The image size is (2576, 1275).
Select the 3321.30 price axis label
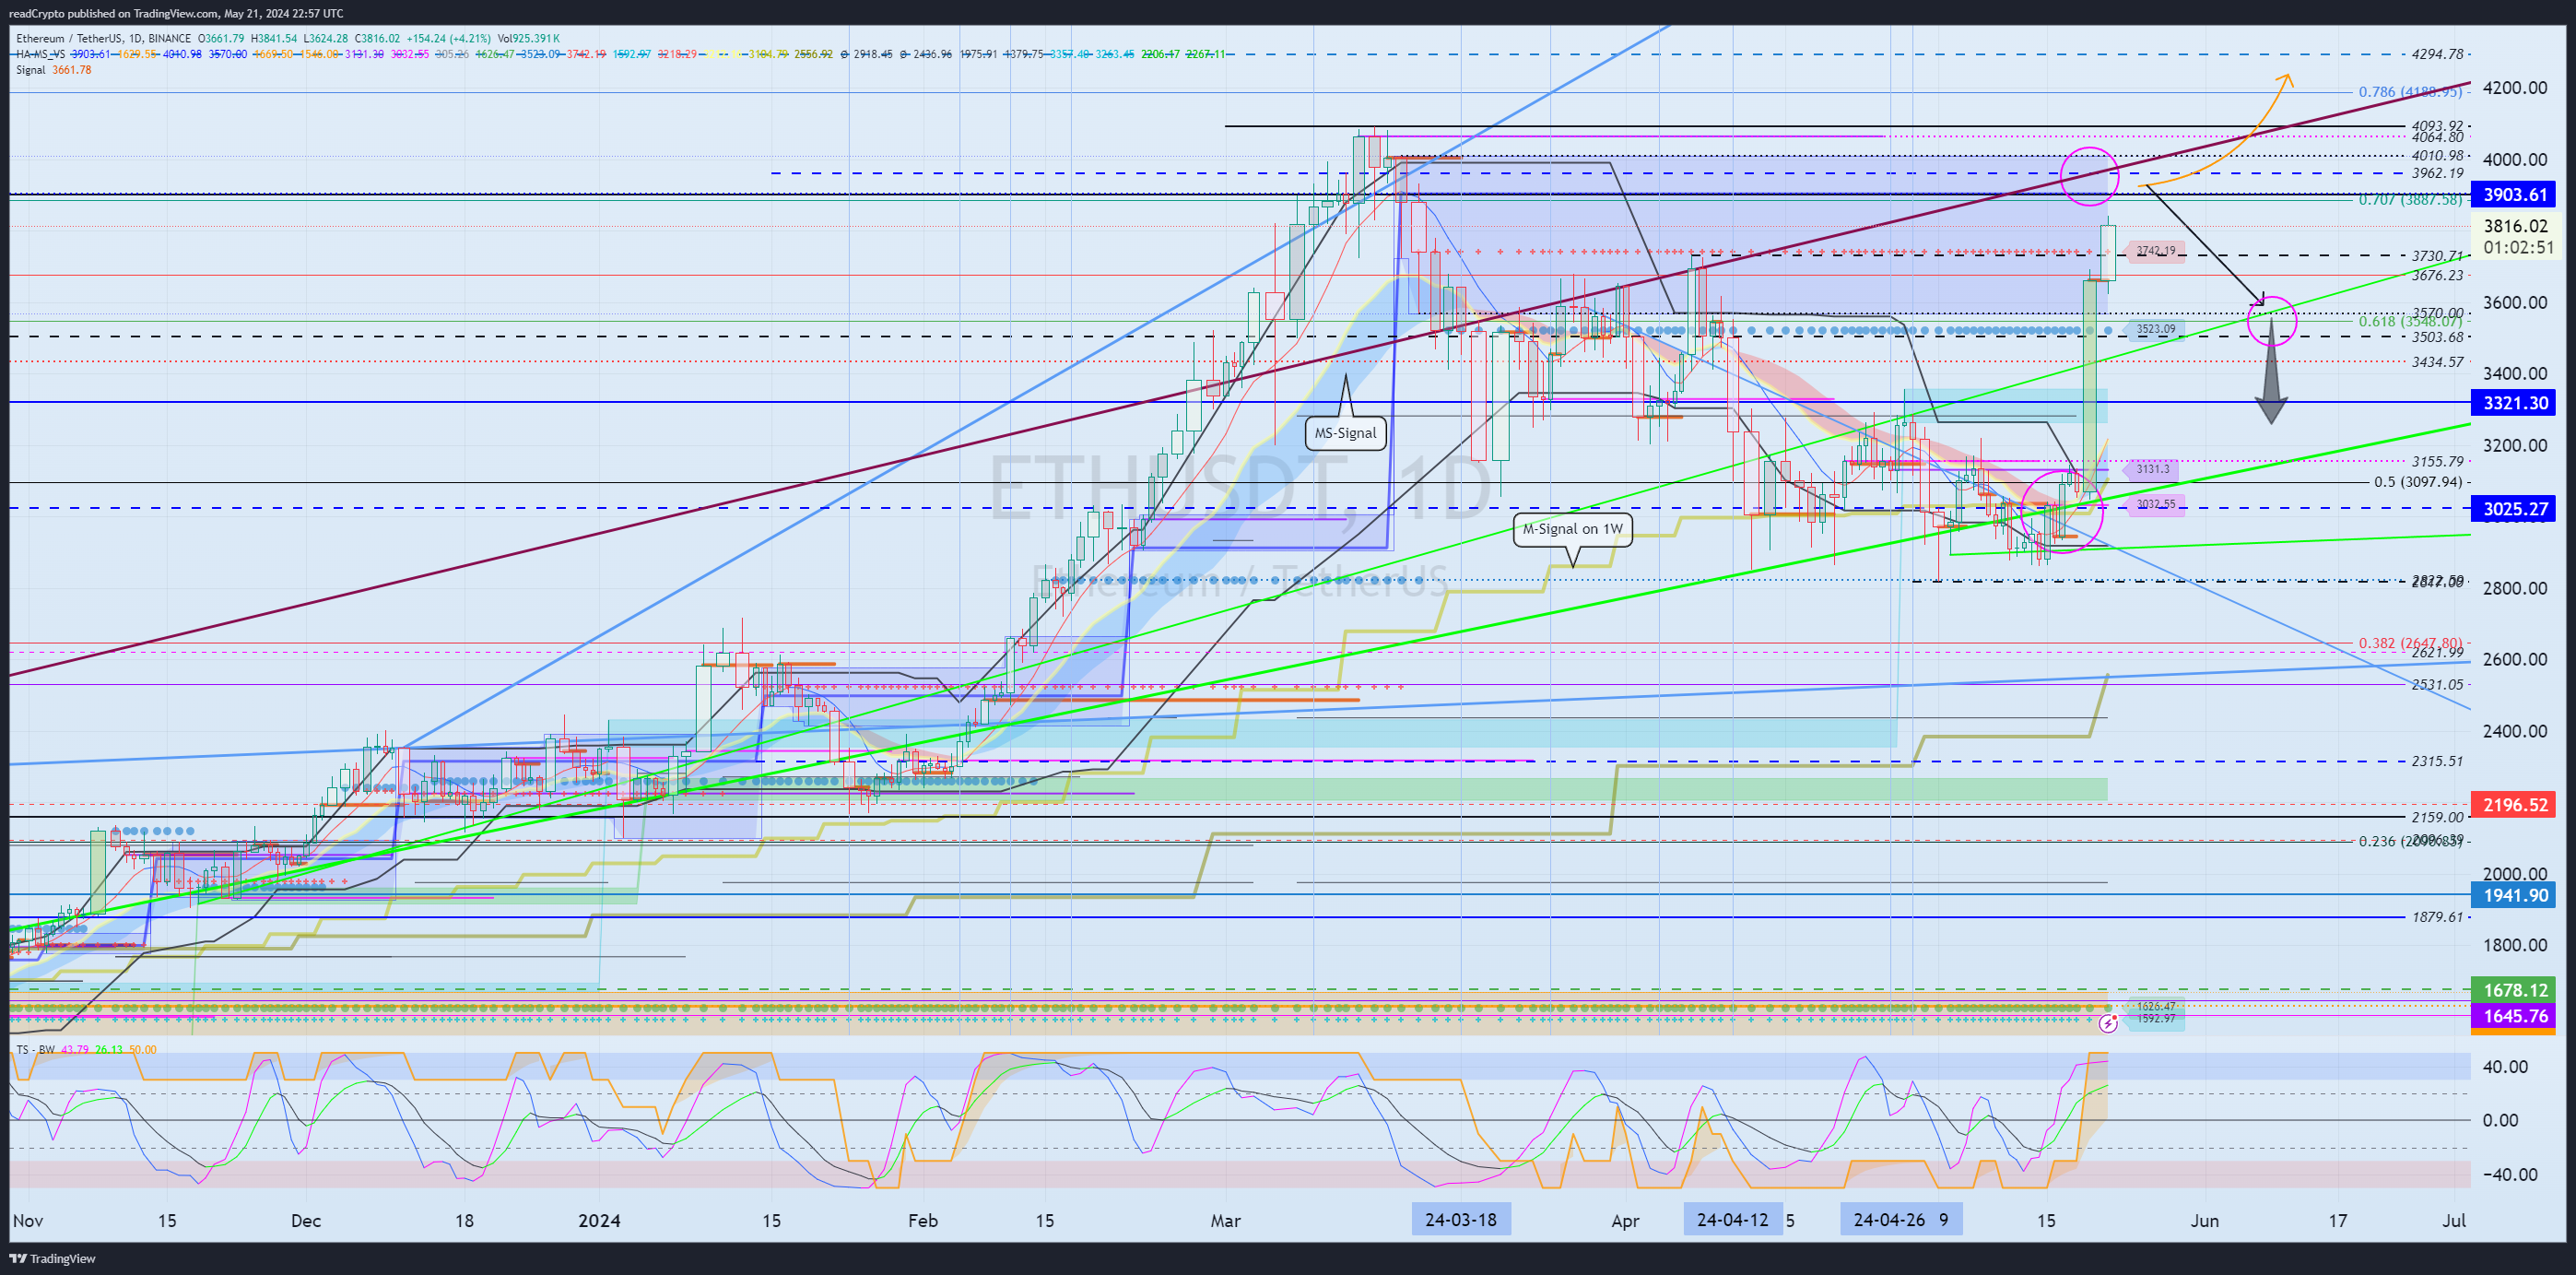click(2514, 403)
